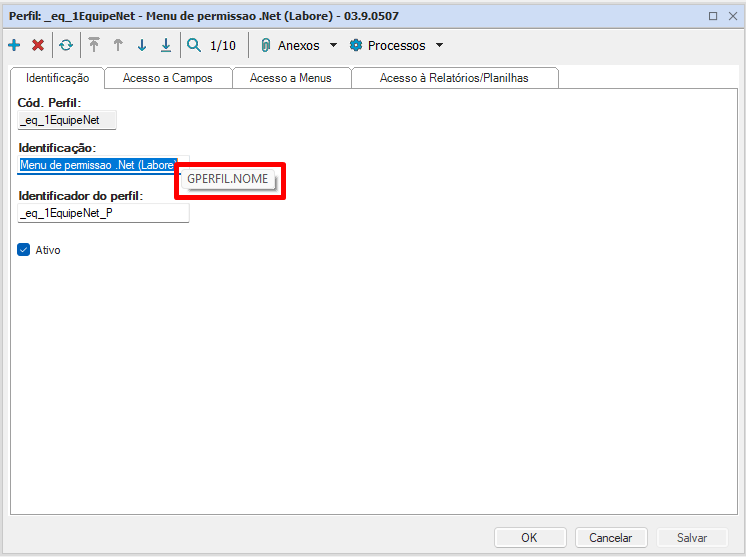
Task: Go to first record arrow icon
Action: [x=94, y=45]
